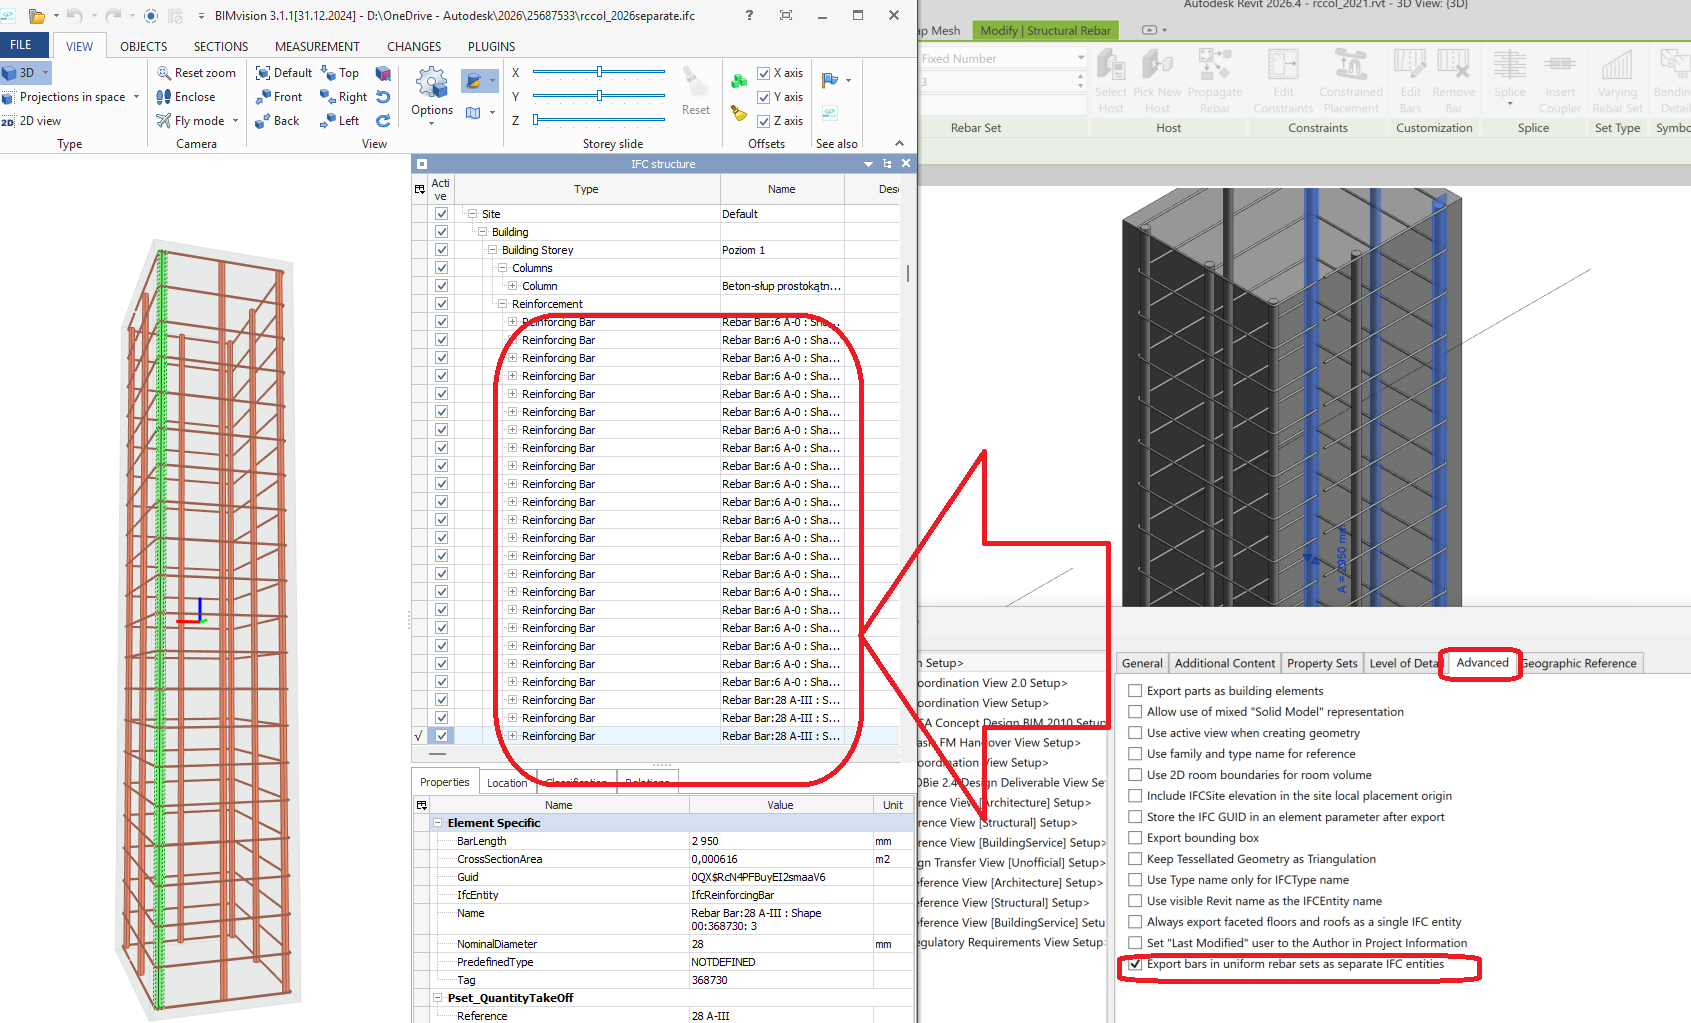Screen dimensions: 1691x1023
Task: Uncheck the Z axis offset checkbox
Action: (x=764, y=121)
